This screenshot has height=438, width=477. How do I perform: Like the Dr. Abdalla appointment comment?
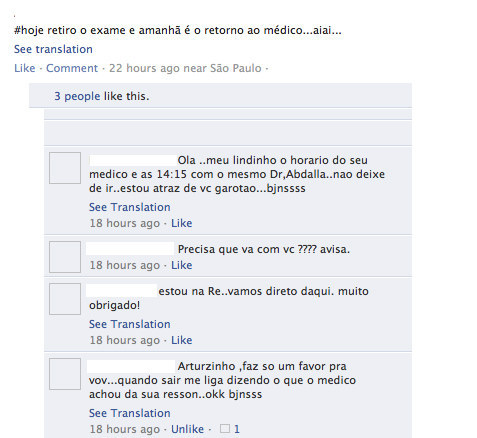(x=182, y=223)
